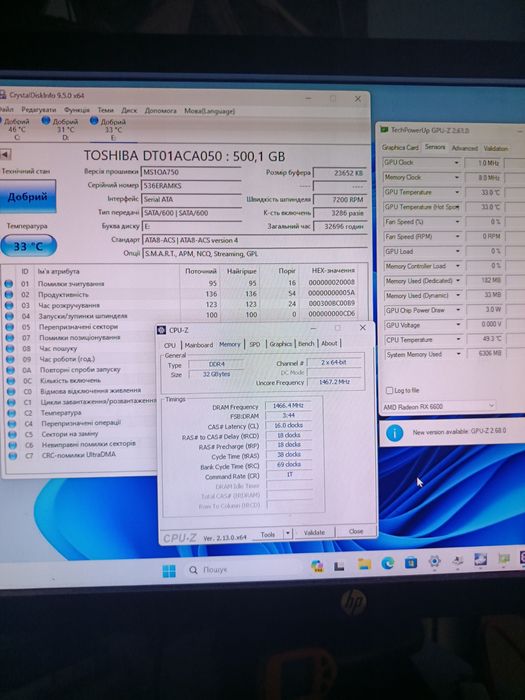Viewport: 525px width, 700px height.
Task: Click status circle for attribute 02 Продуктивність
Action: tap(9, 294)
